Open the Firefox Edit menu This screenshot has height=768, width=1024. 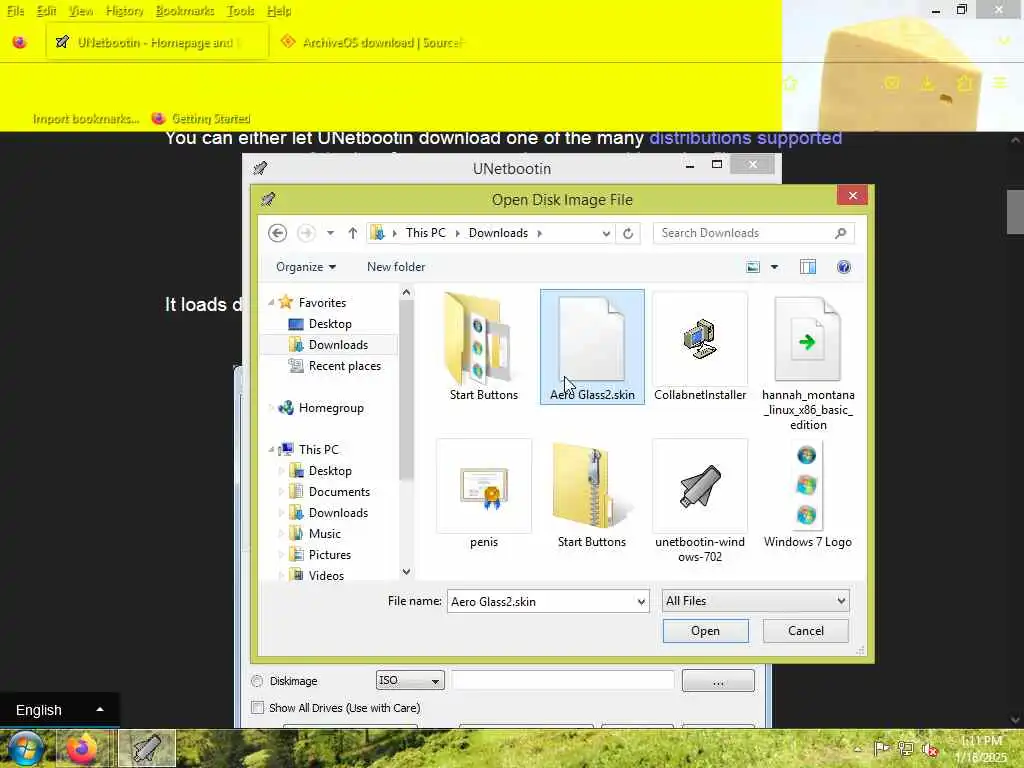pos(46,11)
